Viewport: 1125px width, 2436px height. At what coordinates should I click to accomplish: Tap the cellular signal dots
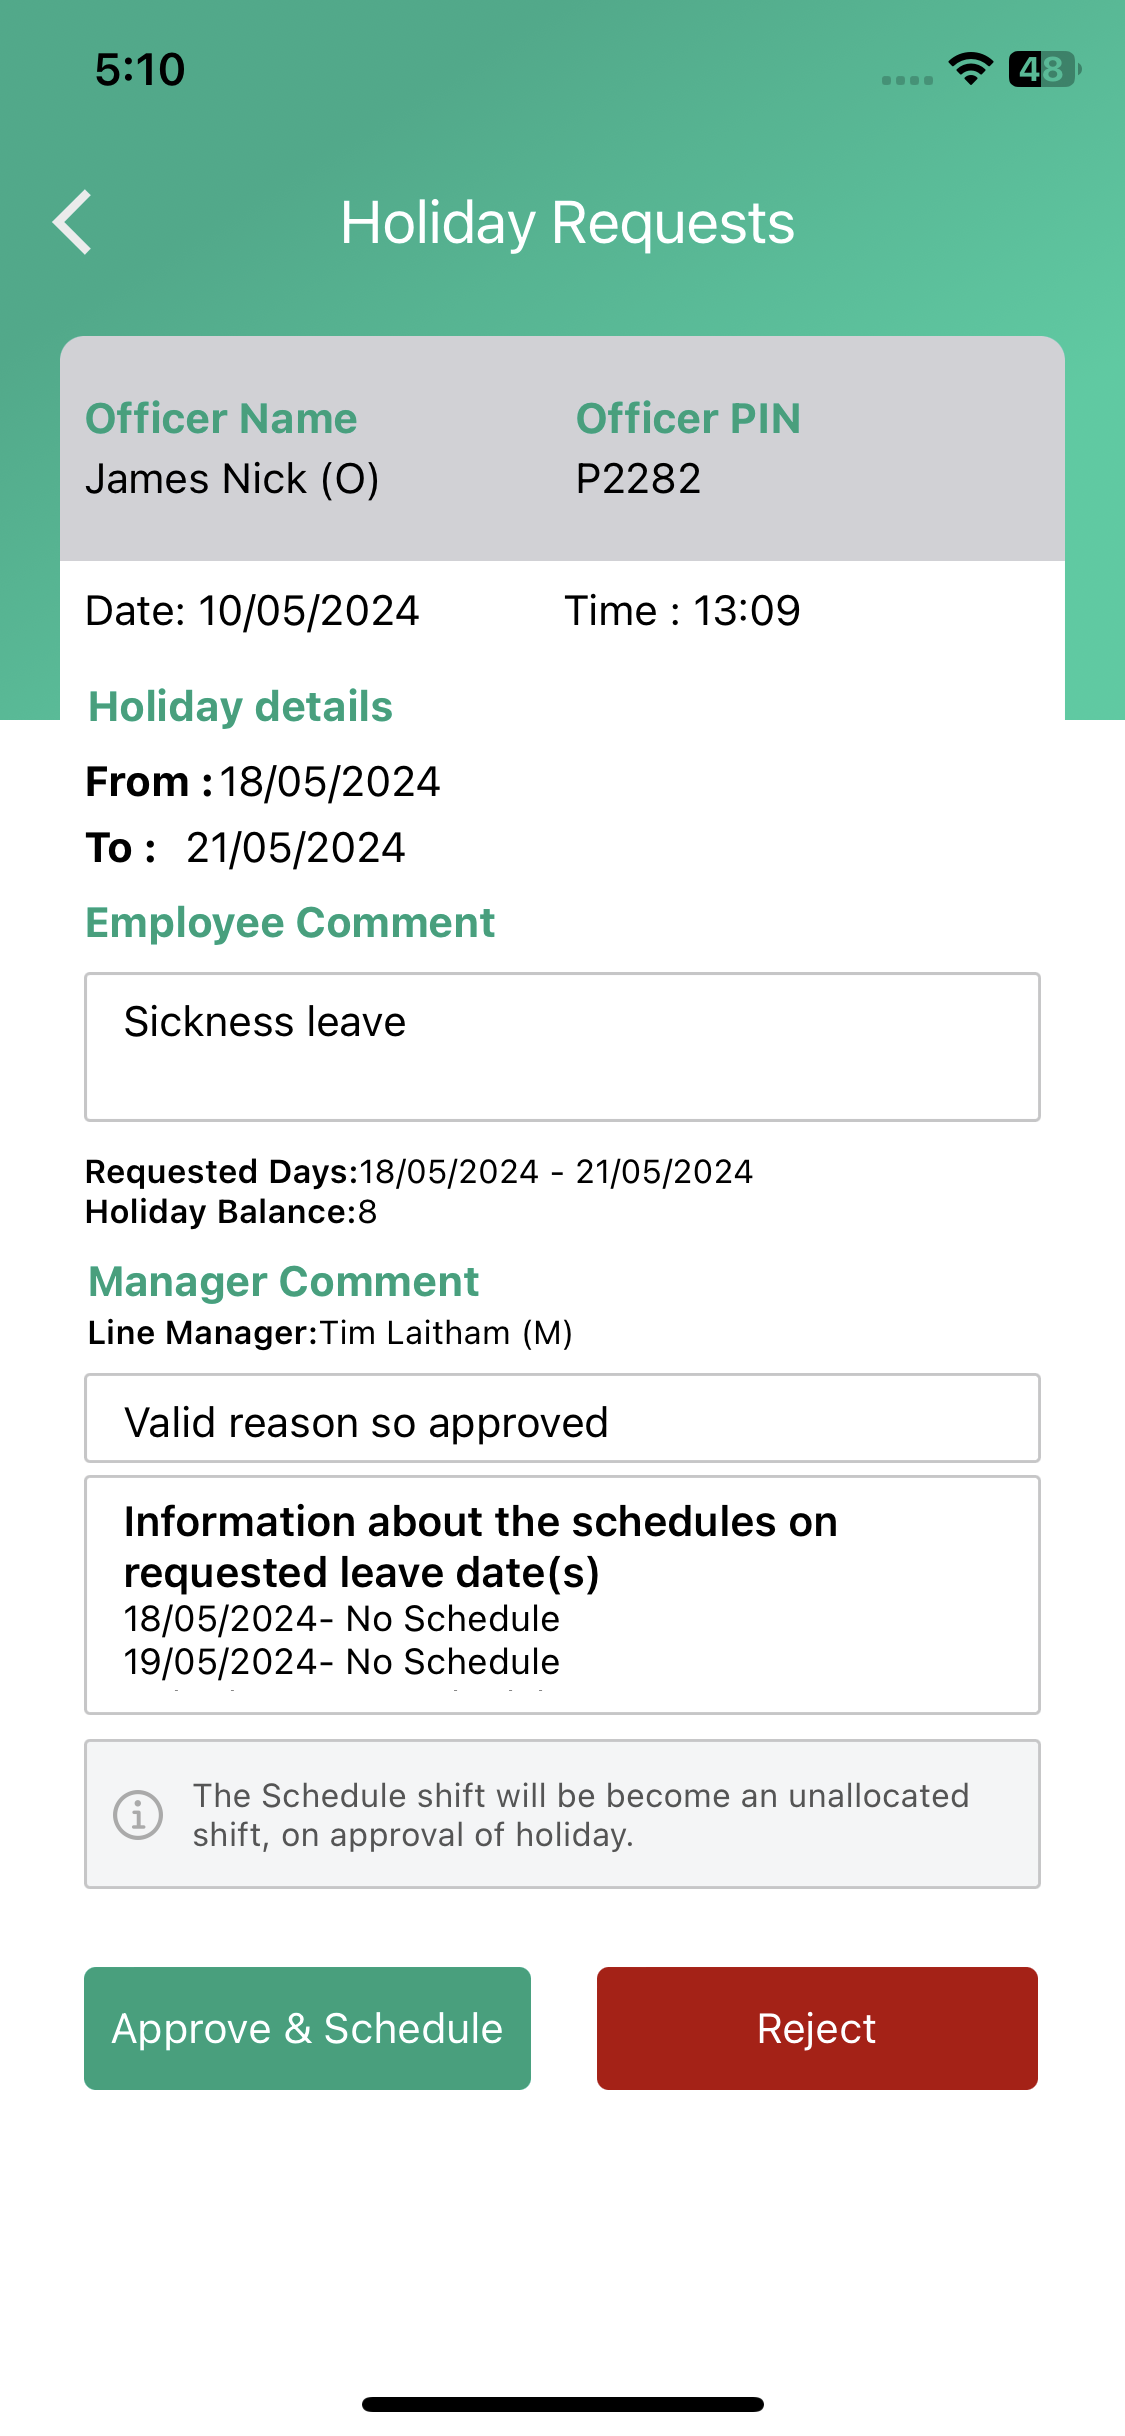click(x=907, y=80)
